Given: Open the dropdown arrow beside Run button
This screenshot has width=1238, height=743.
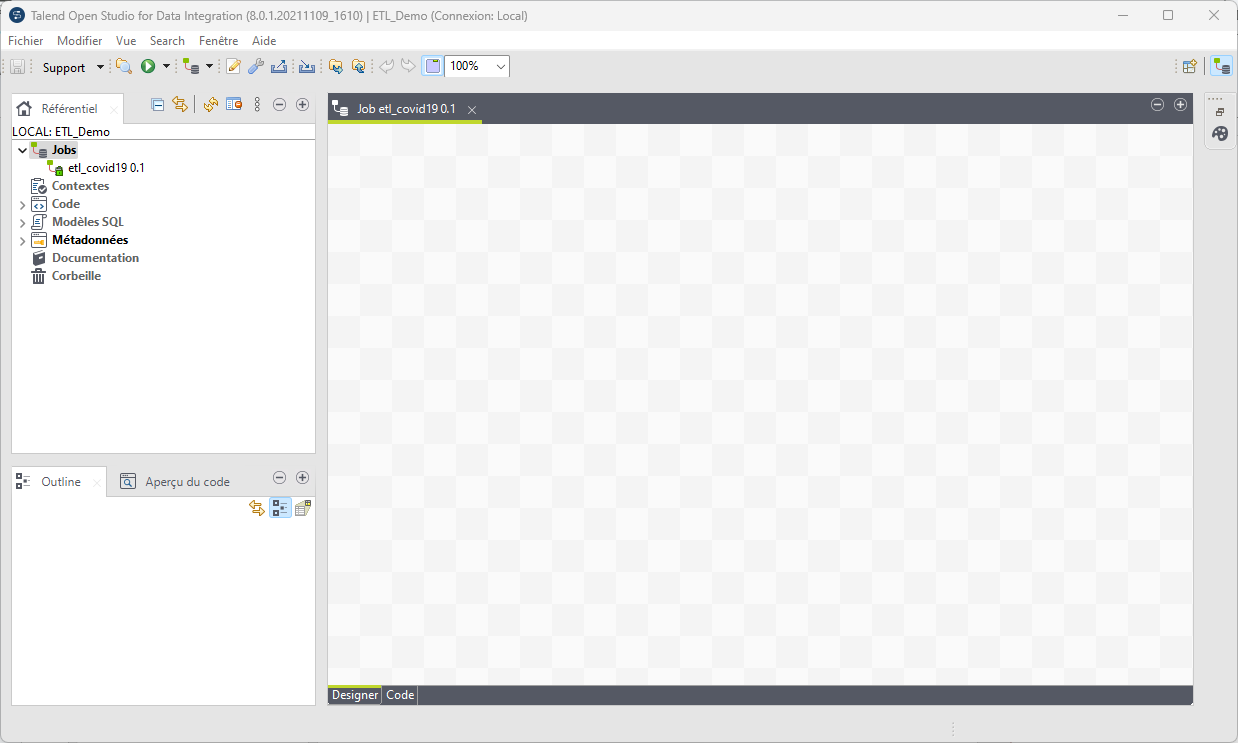Looking at the screenshot, I should pos(166,67).
